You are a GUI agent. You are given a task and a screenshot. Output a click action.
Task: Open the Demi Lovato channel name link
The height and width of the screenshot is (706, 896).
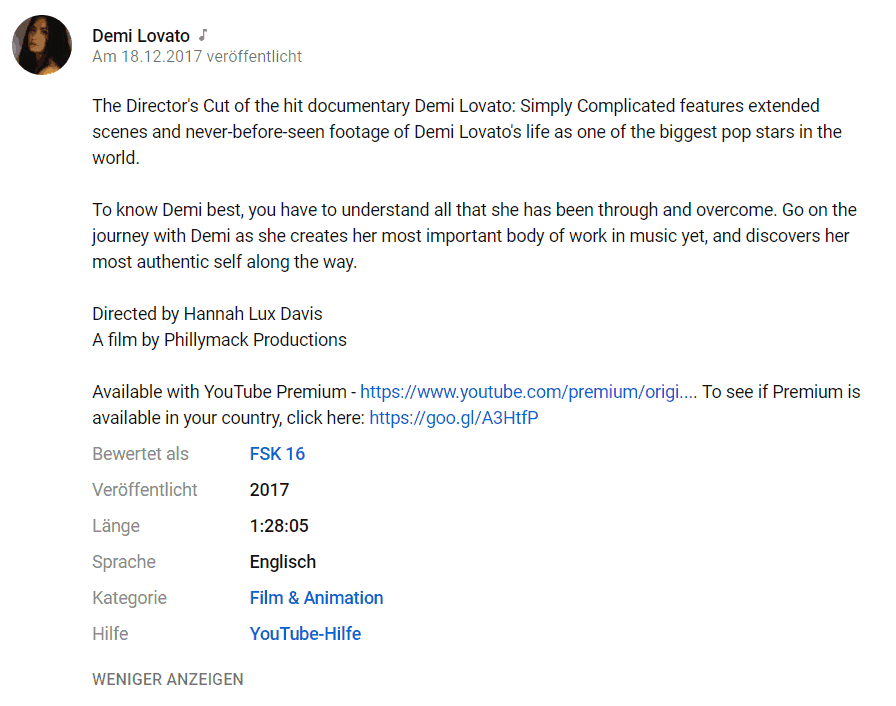141,36
